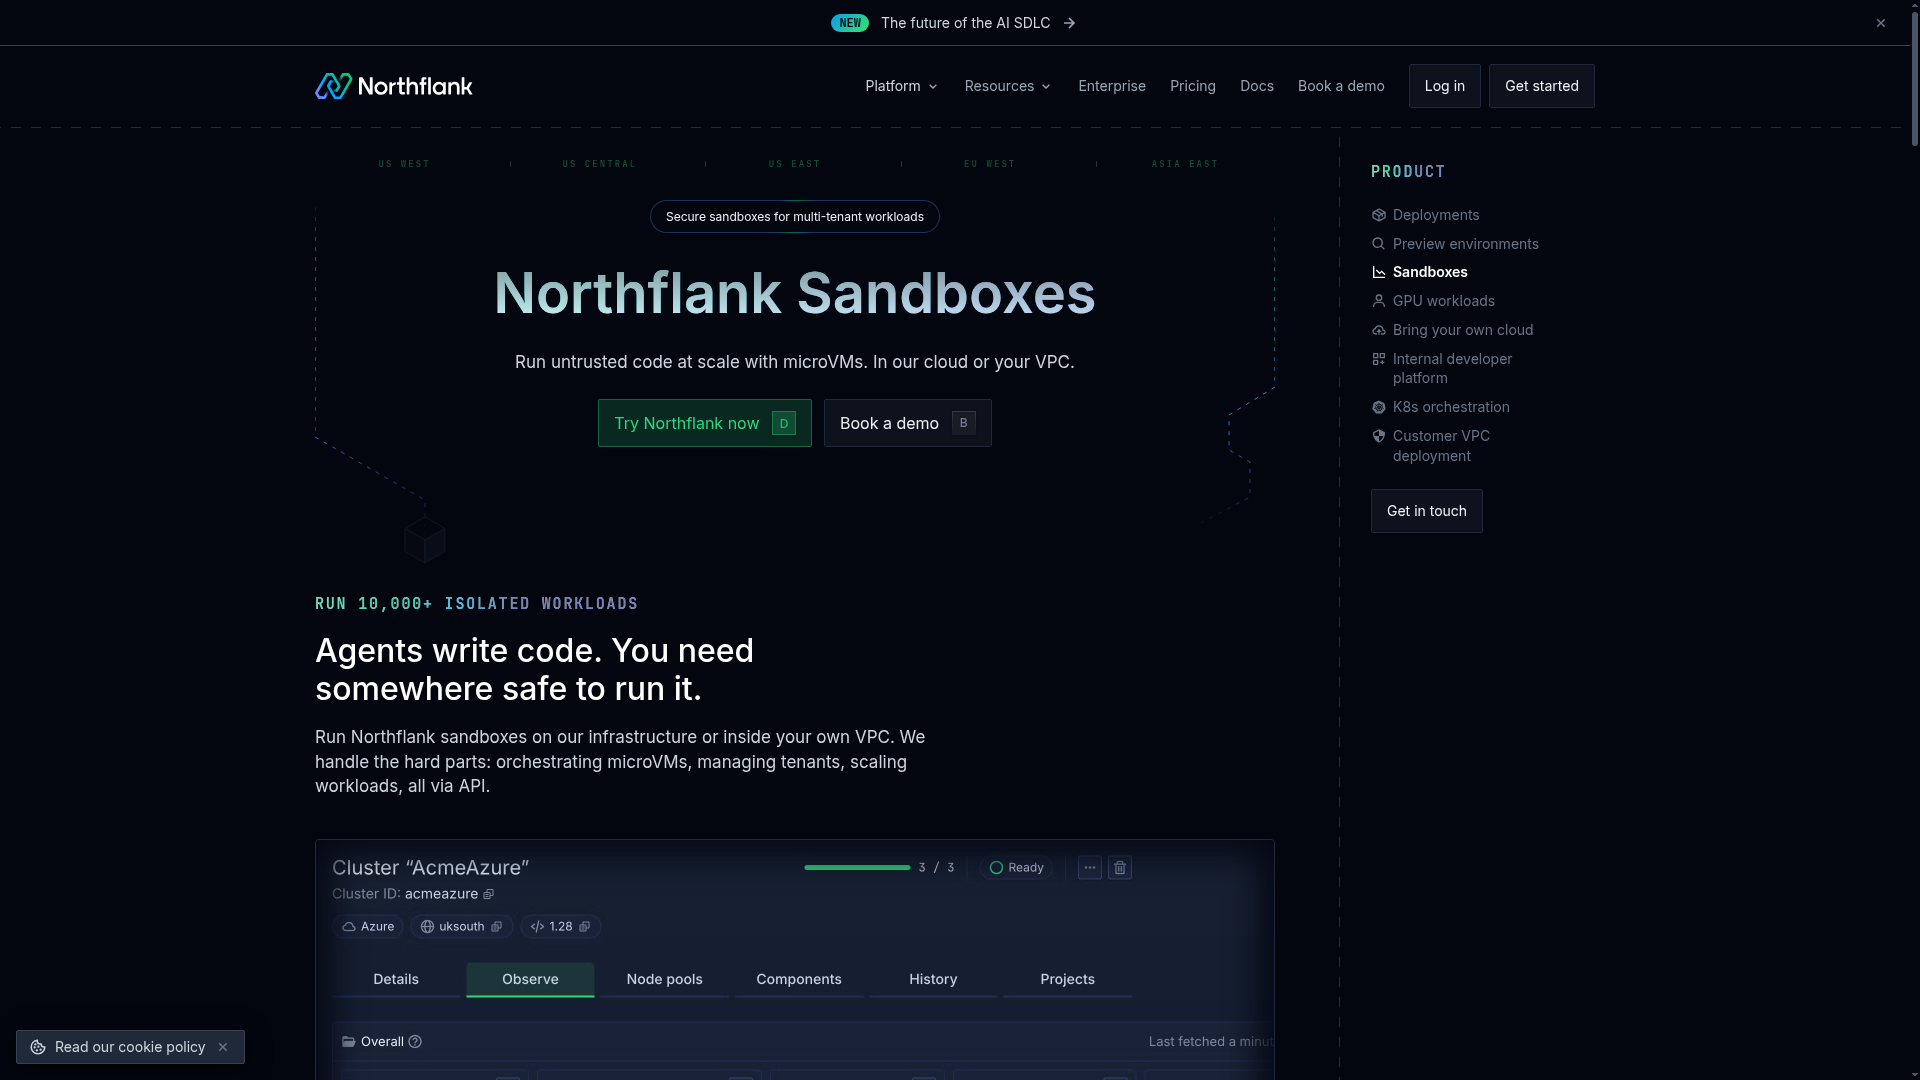Image resolution: width=1920 pixels, height=1080 pixels.
Task: Click the Get in touch button
Action: pos(1427,511)
